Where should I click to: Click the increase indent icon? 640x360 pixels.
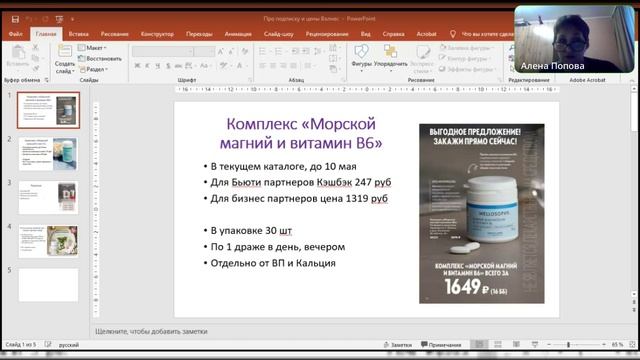coord(306,51)
